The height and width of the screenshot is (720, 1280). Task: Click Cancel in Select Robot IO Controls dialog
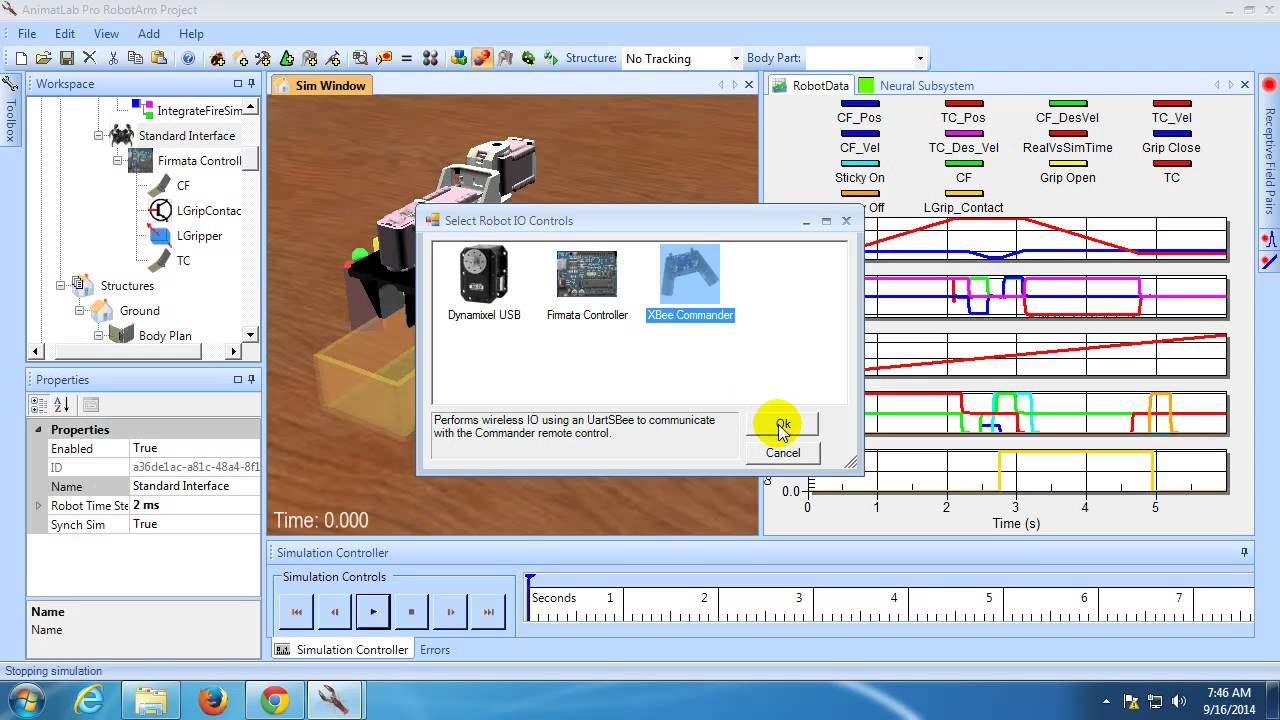[783, 452]
